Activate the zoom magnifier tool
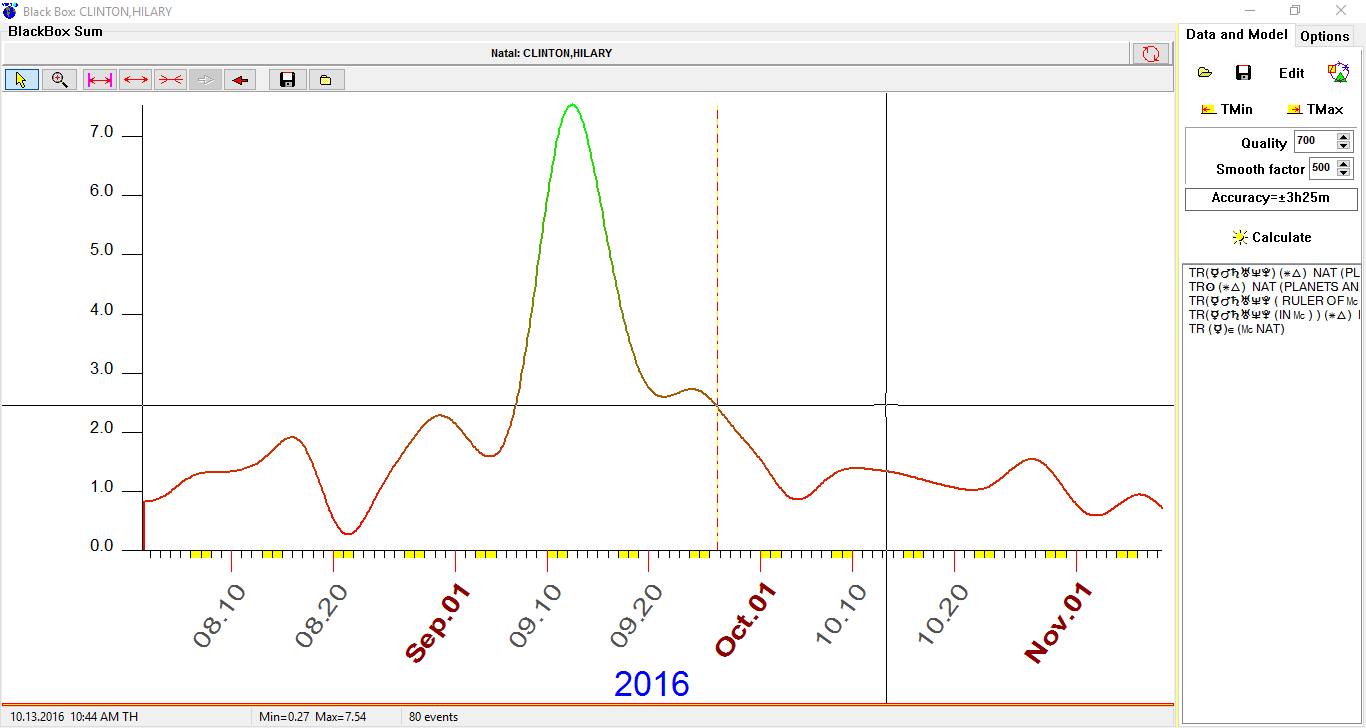The image size is (1366, 728). pyautogui.click(x=59, y=80)
